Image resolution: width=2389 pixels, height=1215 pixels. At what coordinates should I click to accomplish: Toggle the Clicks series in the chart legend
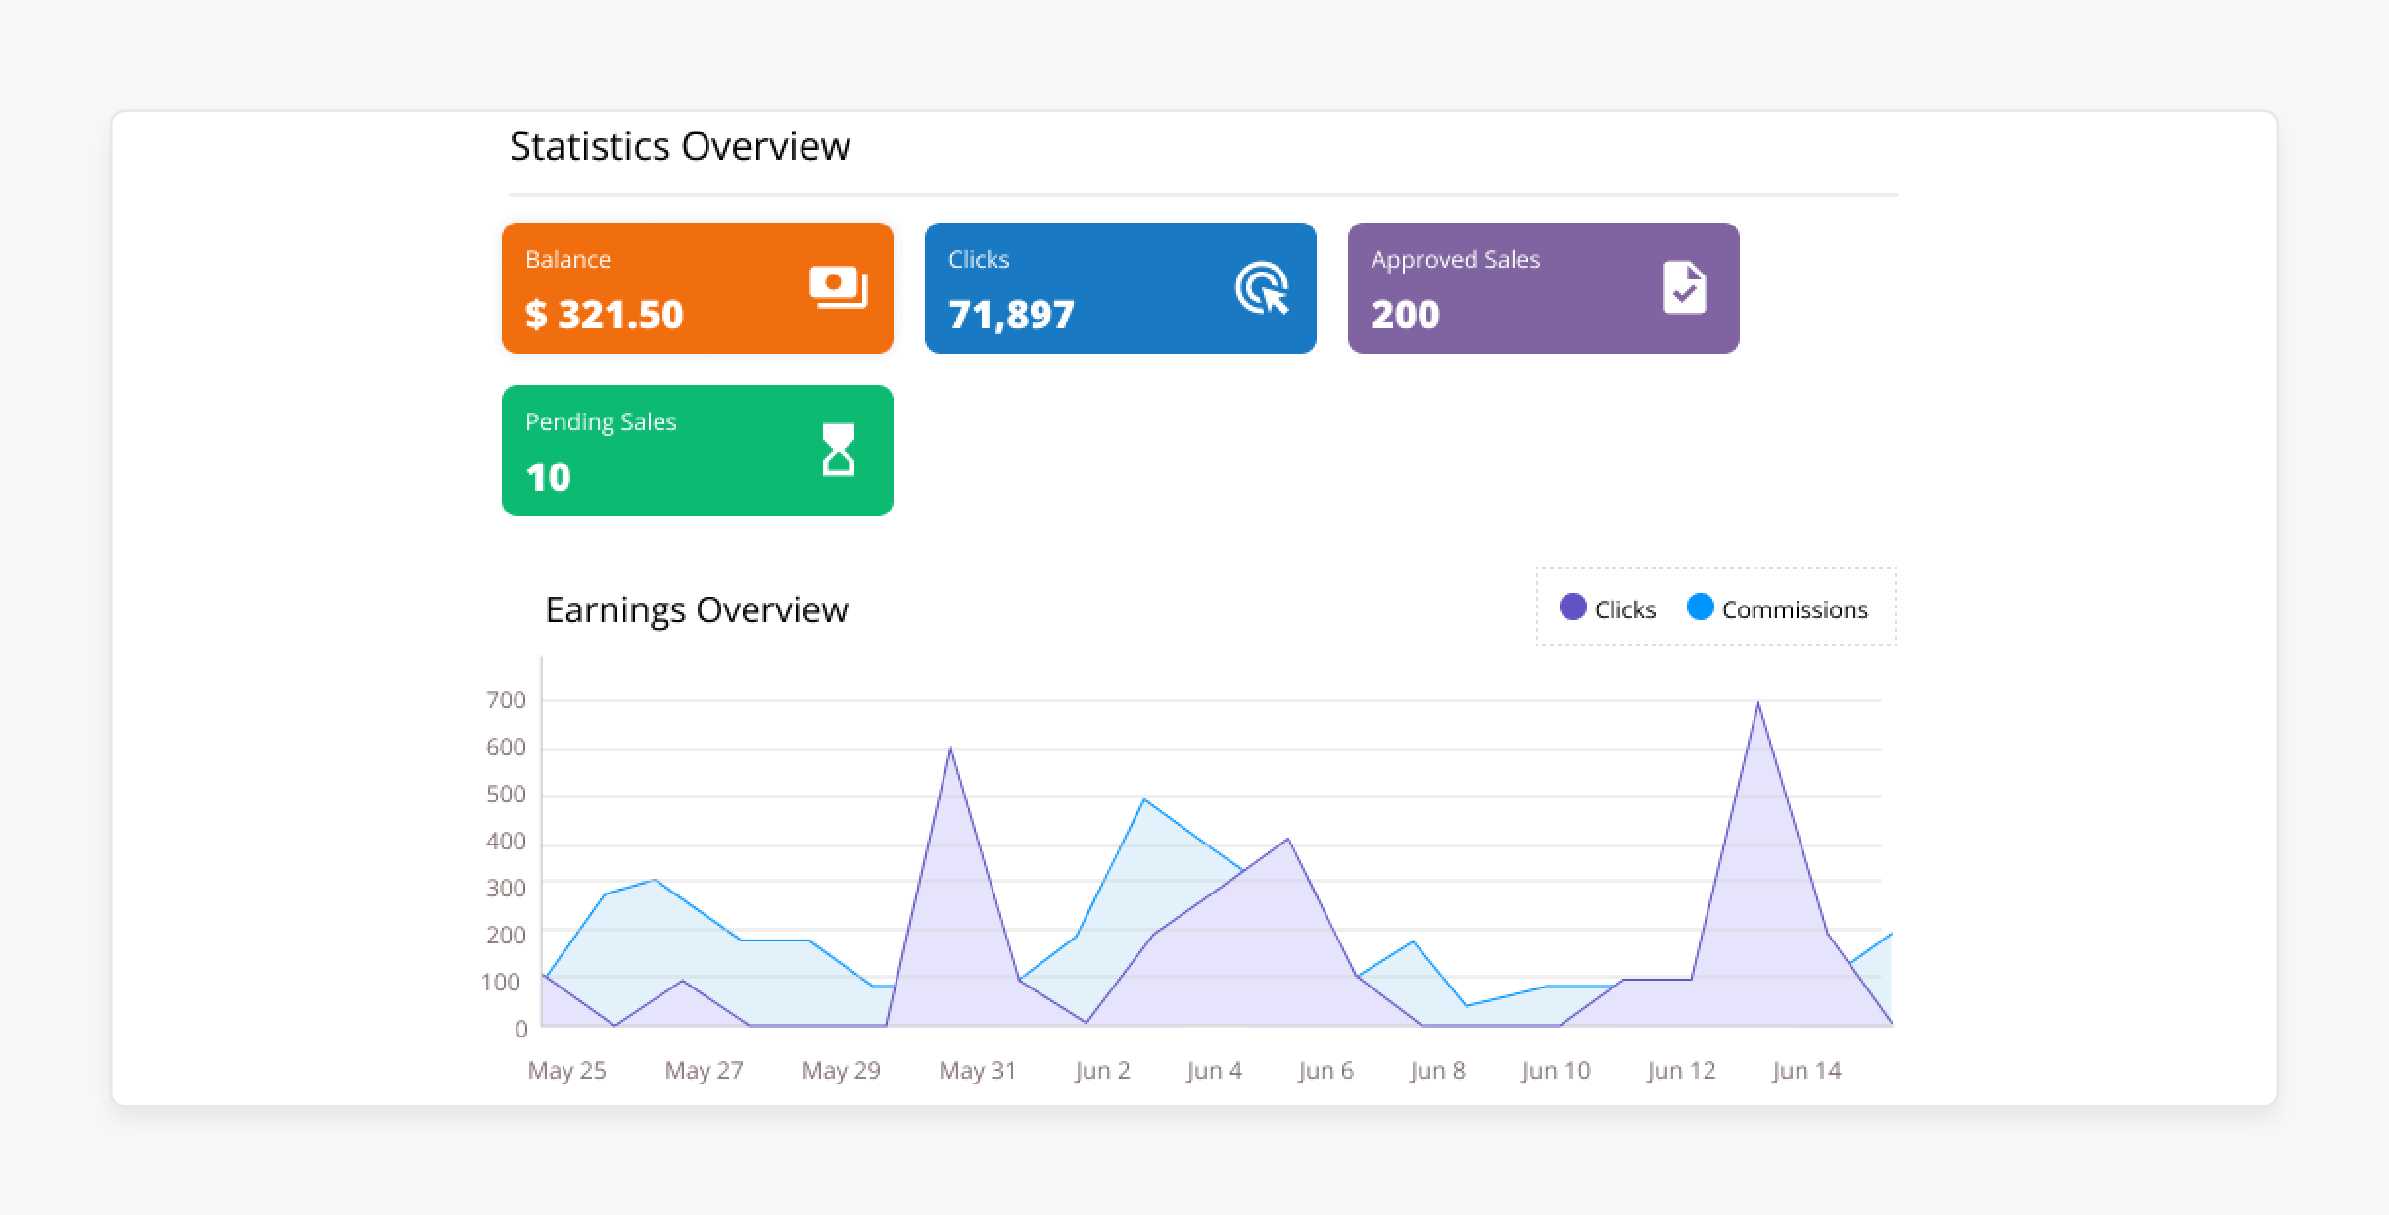click(x=1608, y=608)
